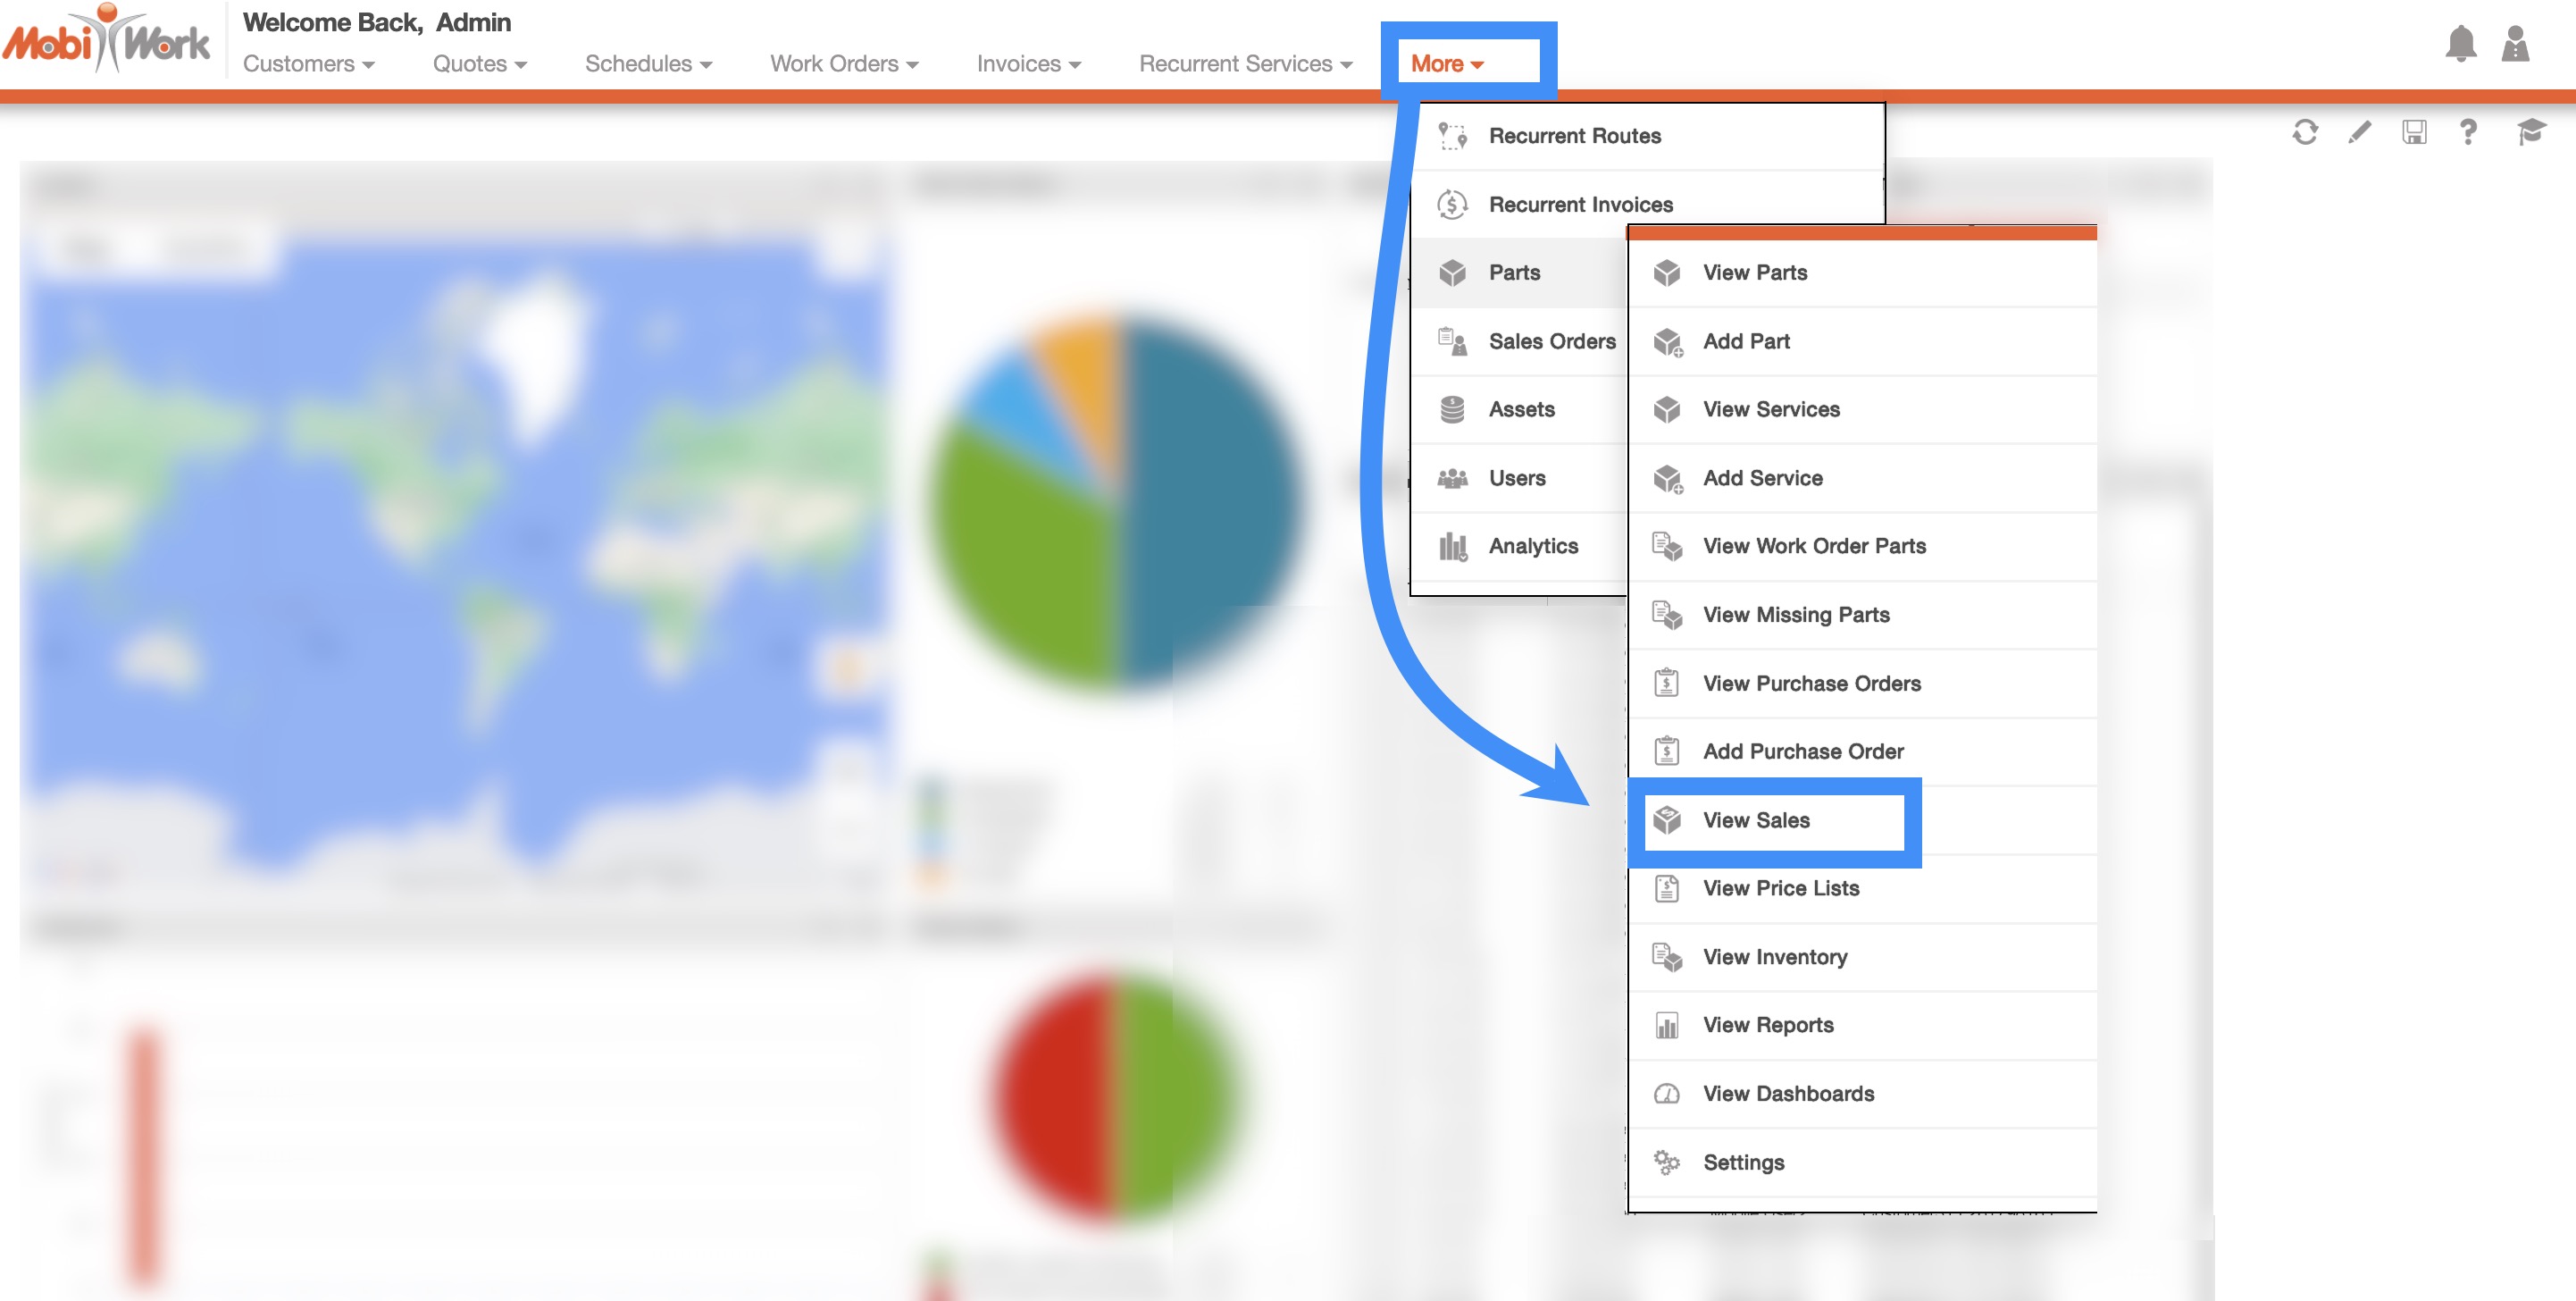Open the Recurrent Services dropdown

1245,64
